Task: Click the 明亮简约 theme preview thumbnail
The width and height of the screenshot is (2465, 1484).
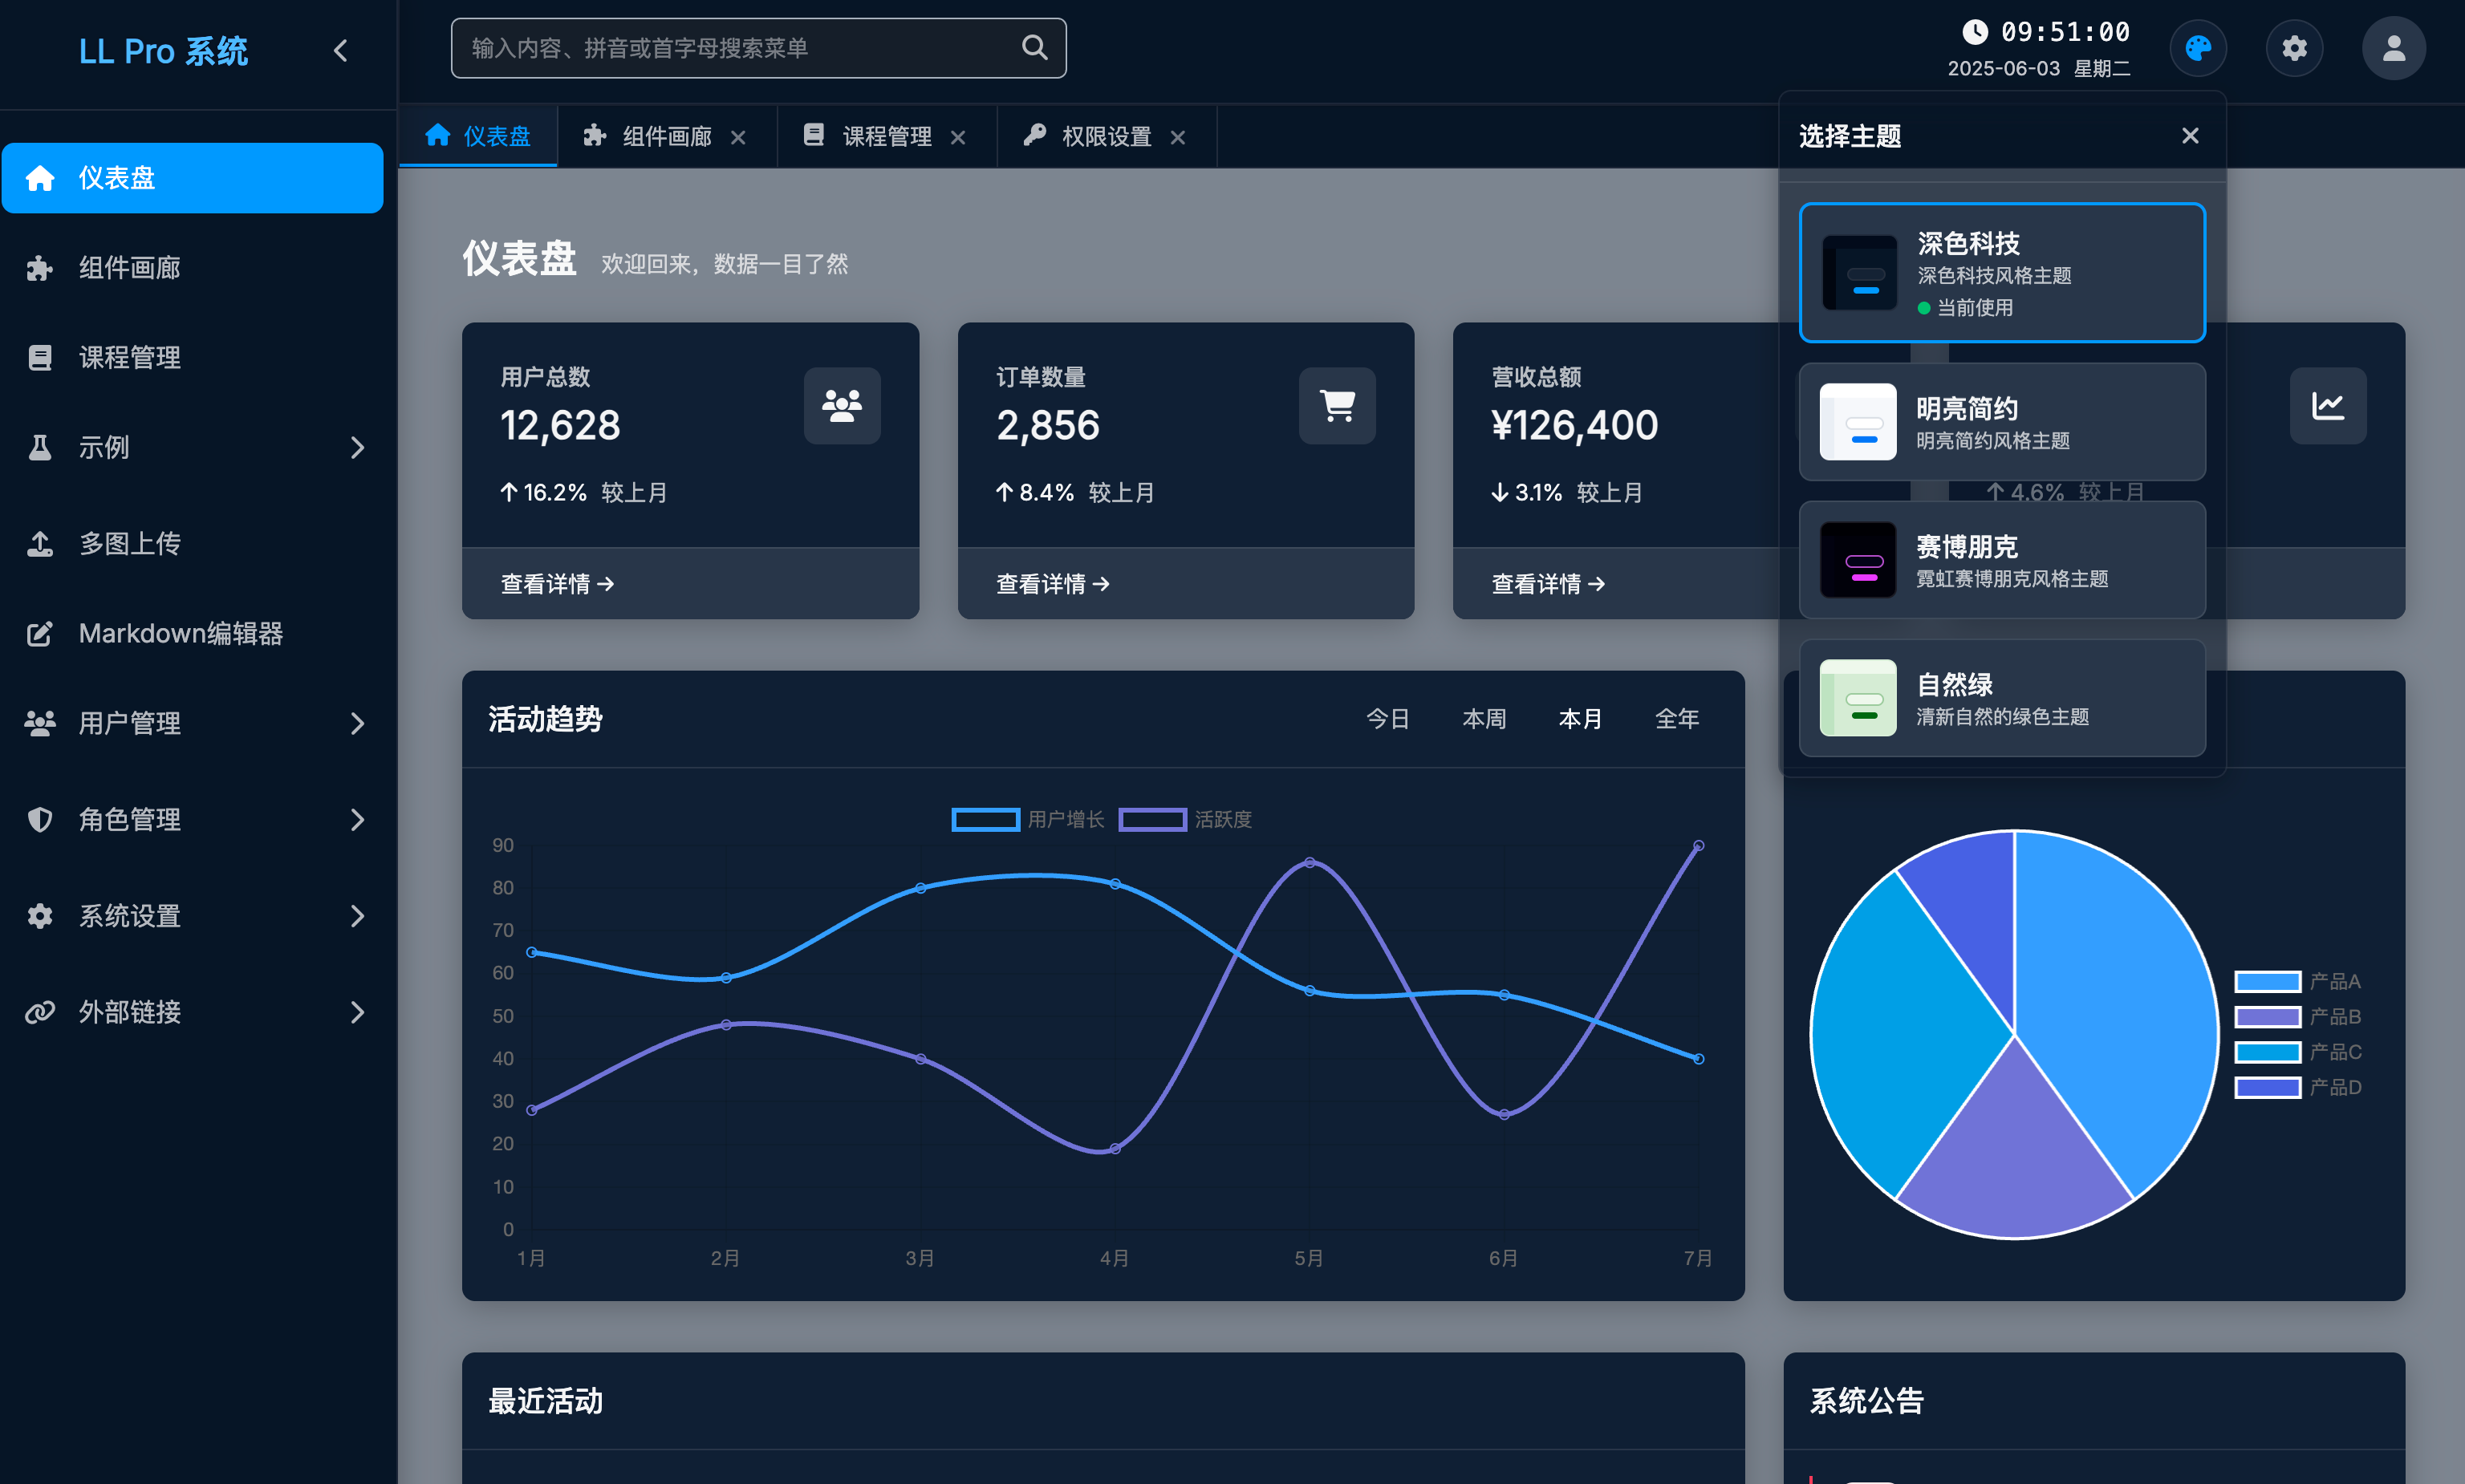Action: (x=1858, y=422)
